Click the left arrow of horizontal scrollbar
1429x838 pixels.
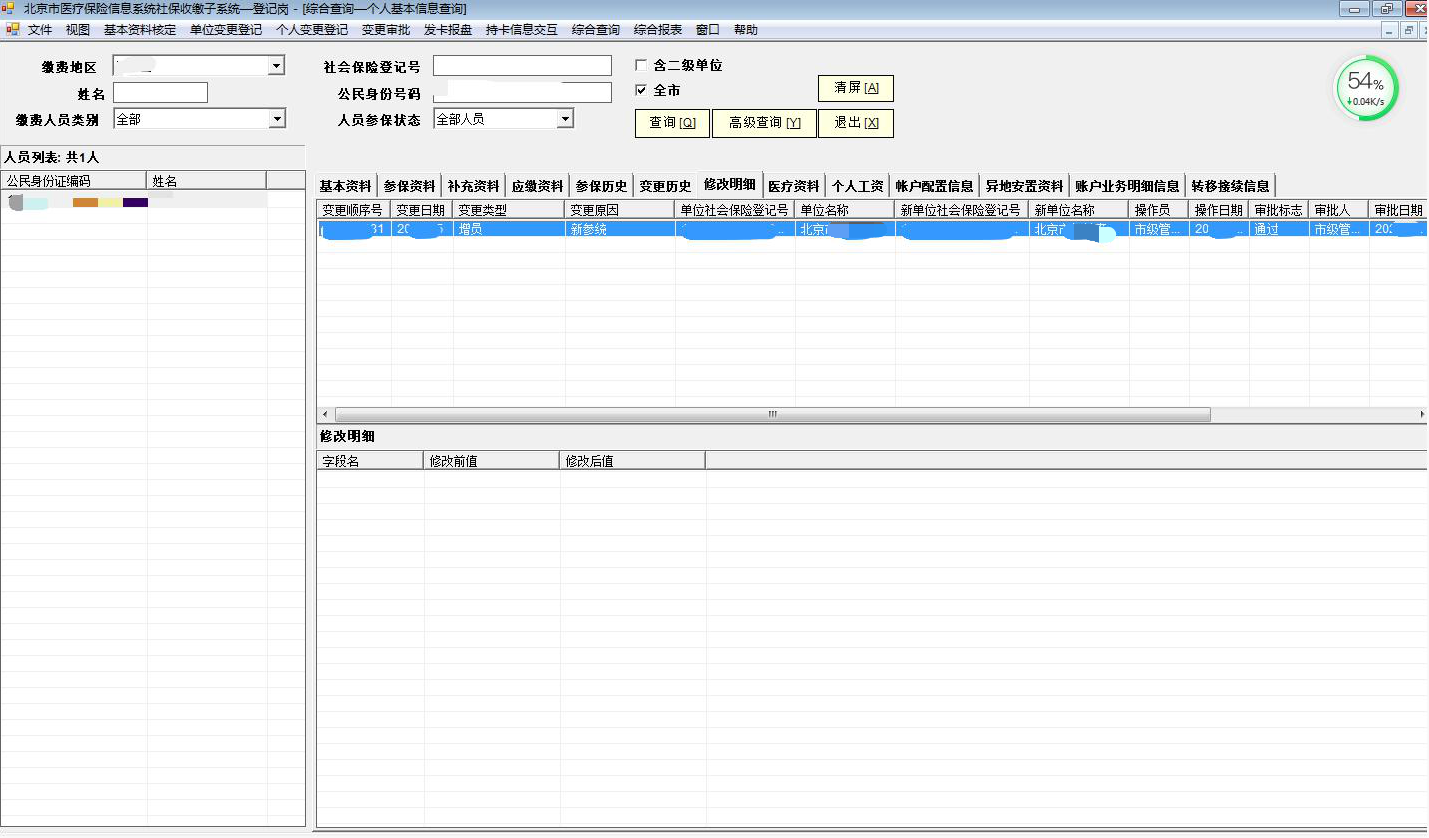coord(324,414)
